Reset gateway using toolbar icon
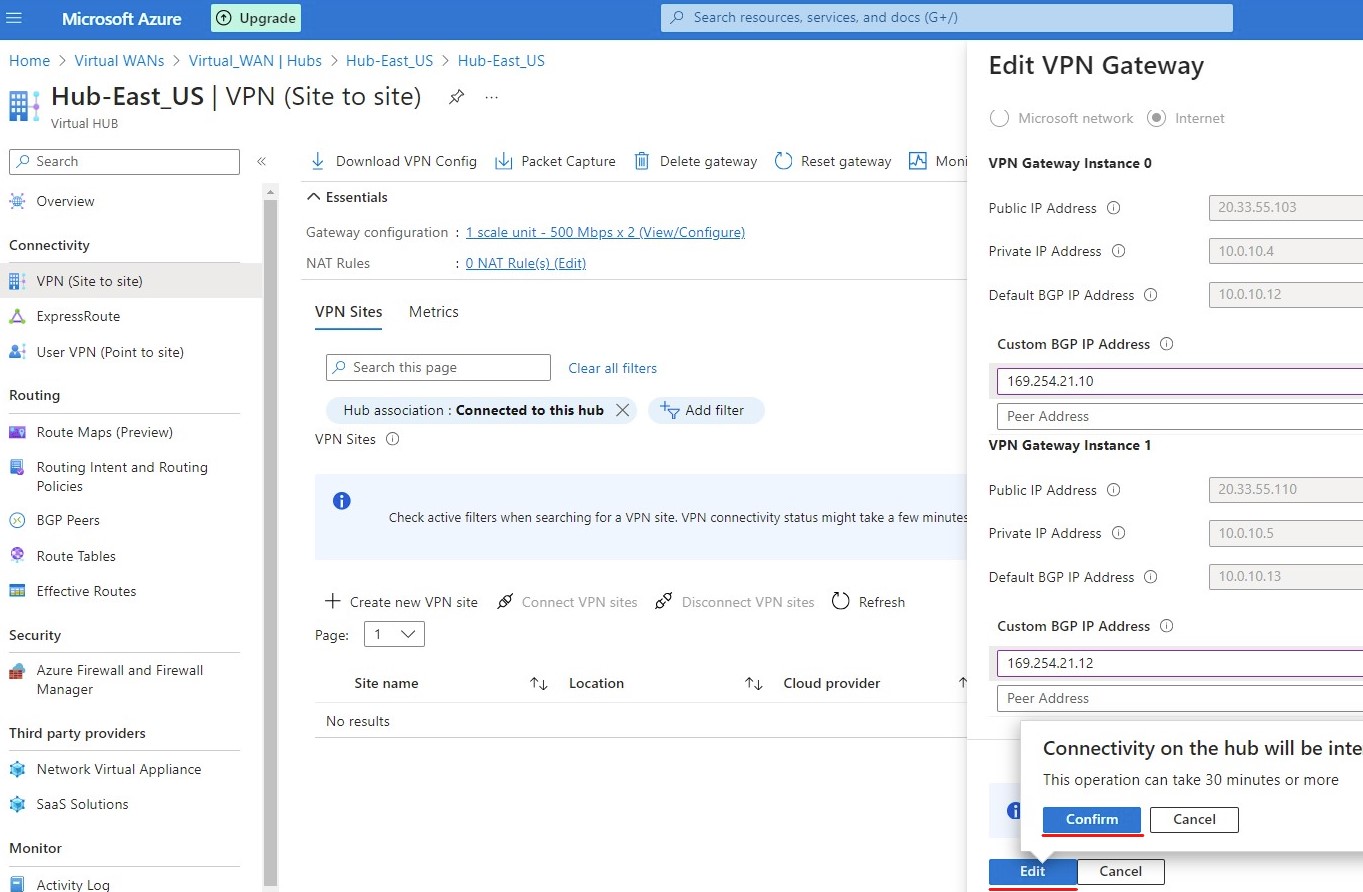This screenshot has height=892, width=1363. 784,161
